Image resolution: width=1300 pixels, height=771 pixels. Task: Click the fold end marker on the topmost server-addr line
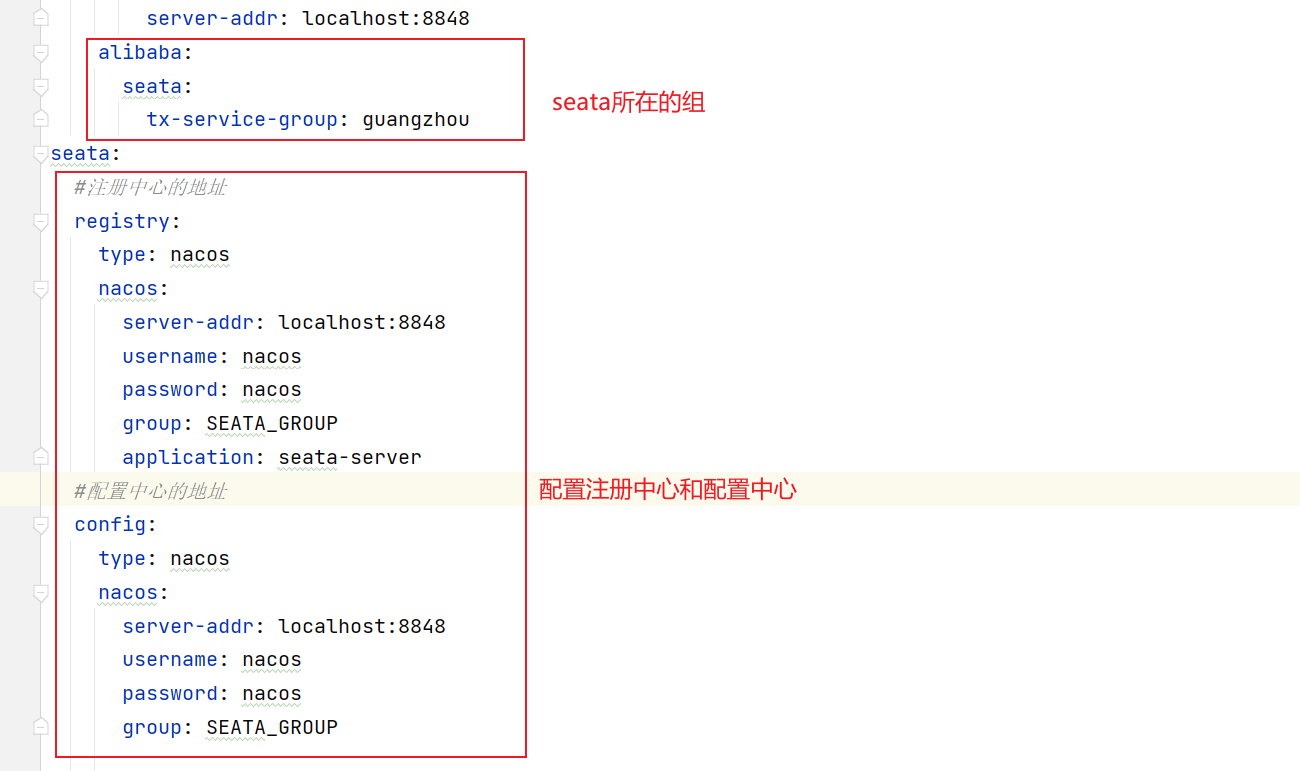[x=40, y=18]
